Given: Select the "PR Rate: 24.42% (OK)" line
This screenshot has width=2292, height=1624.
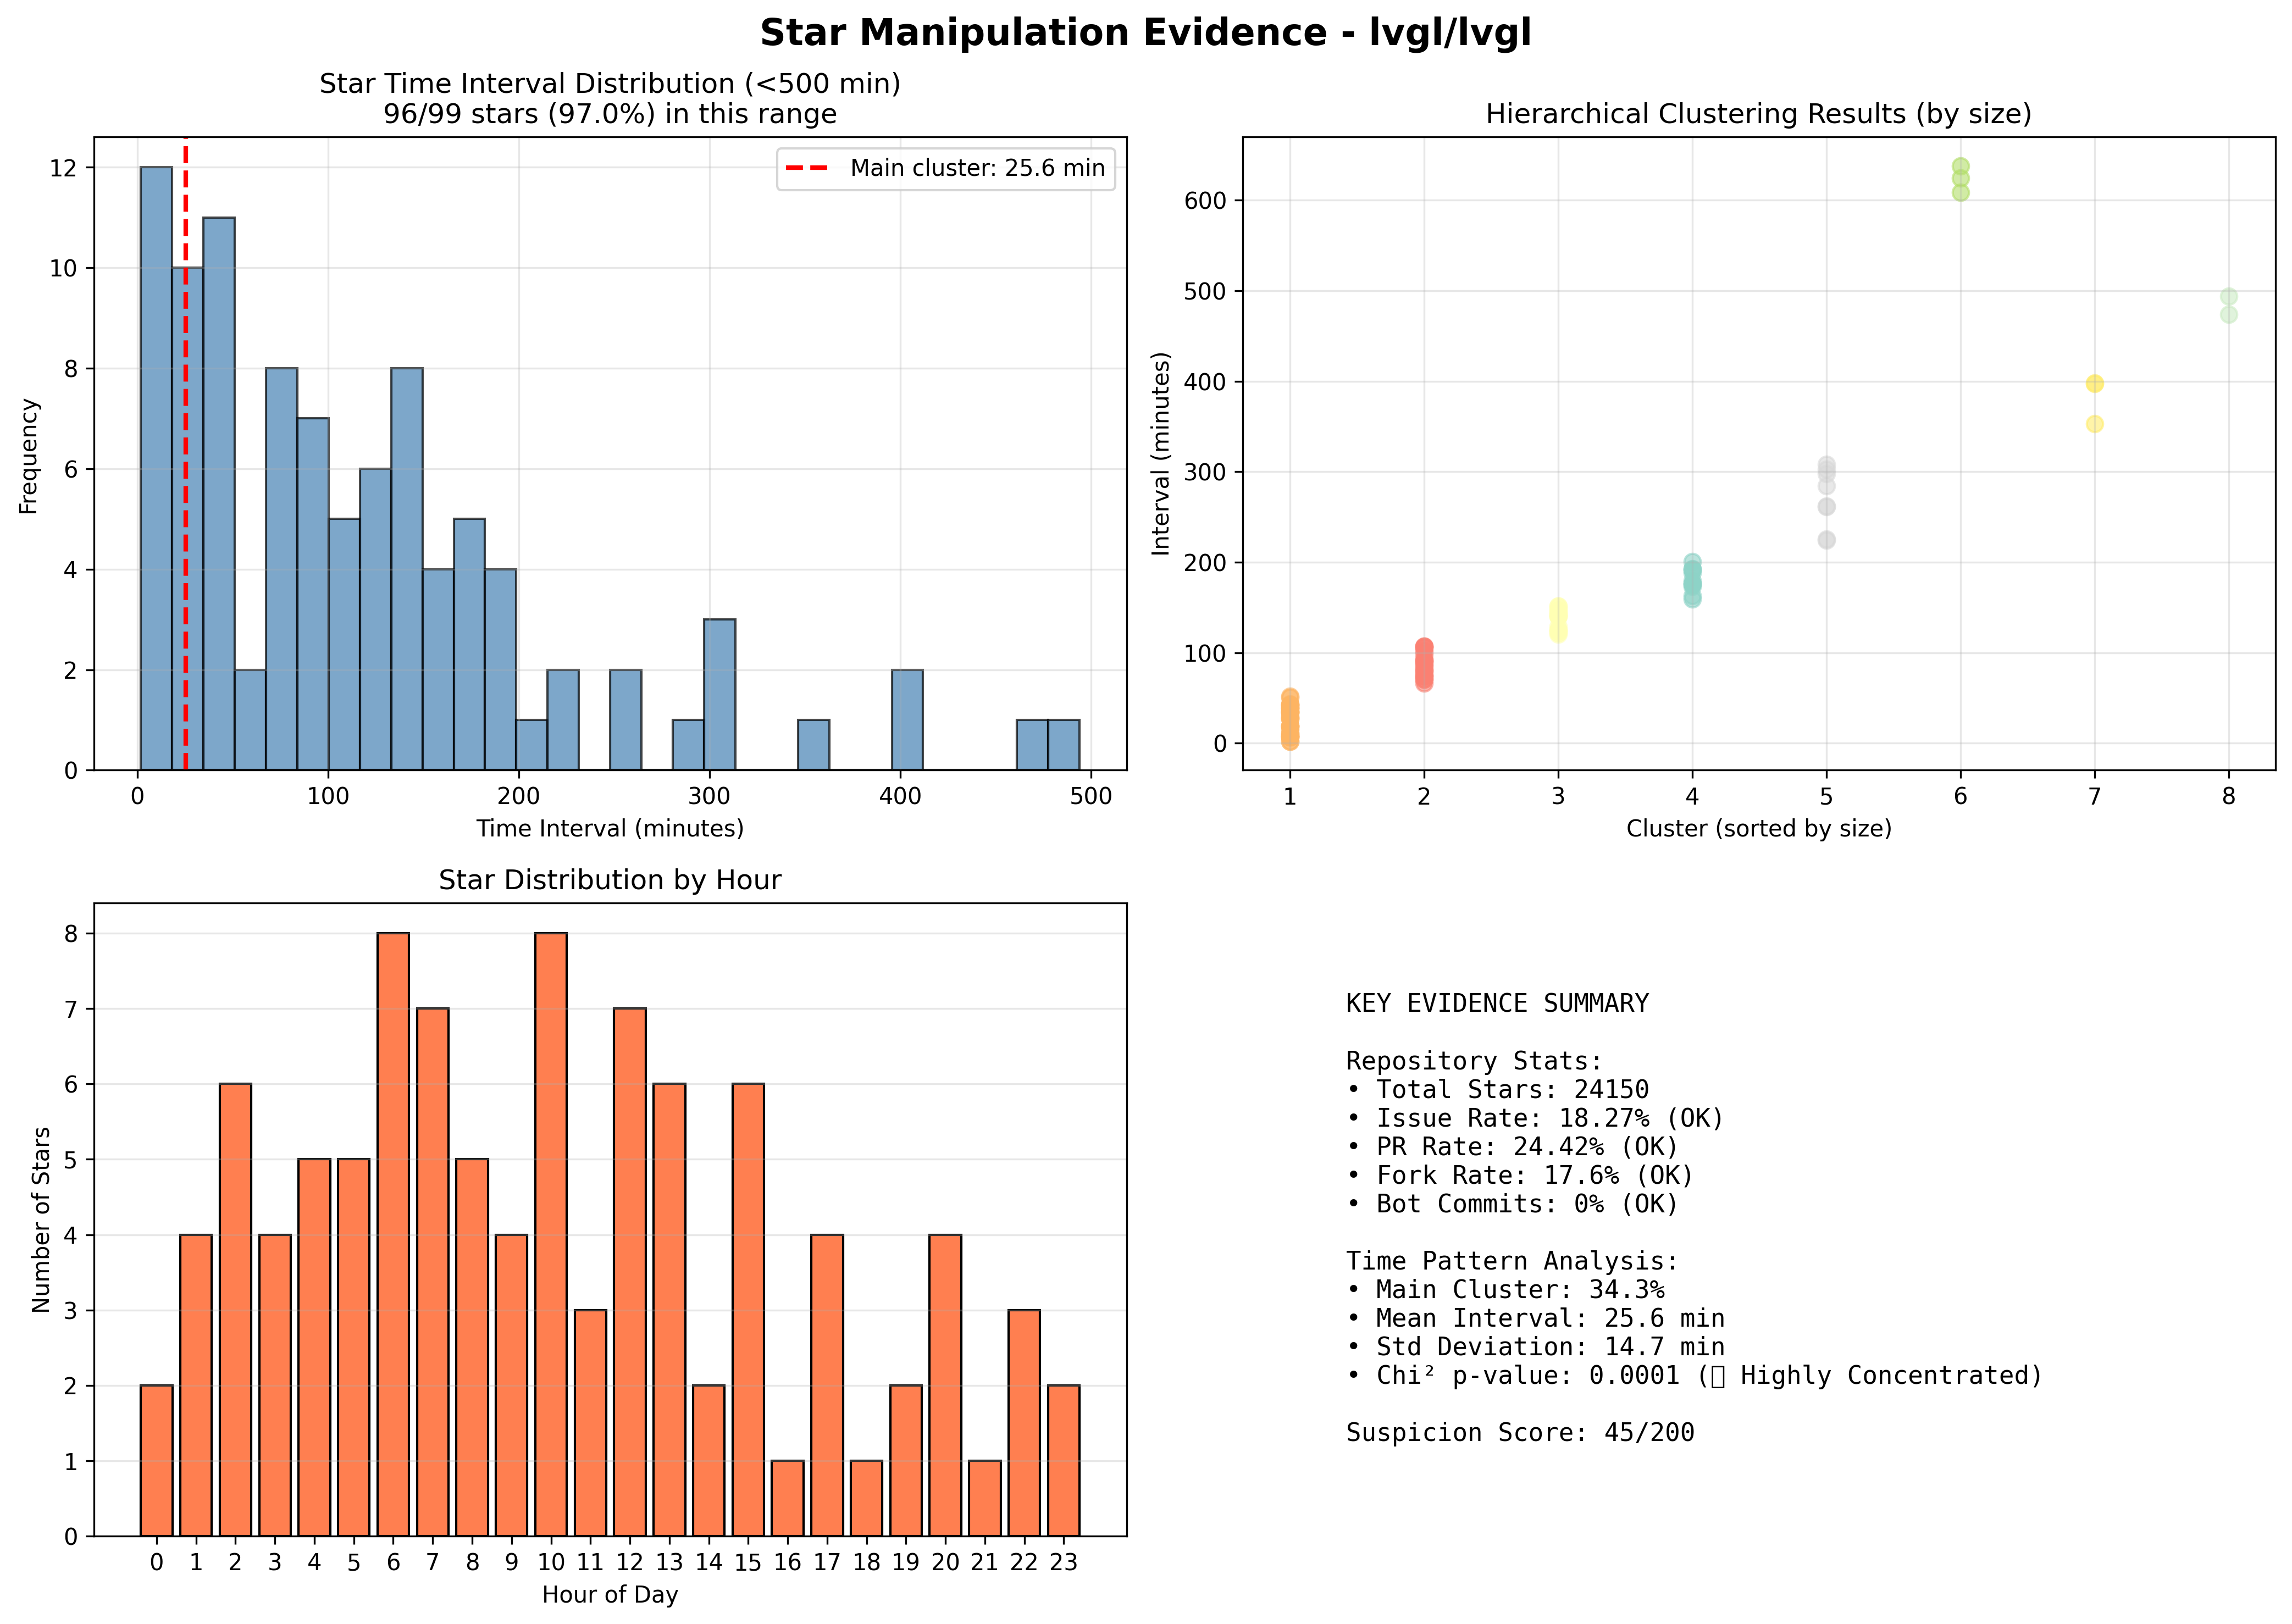Looking at the screenshot, I should (1512, 1146).
